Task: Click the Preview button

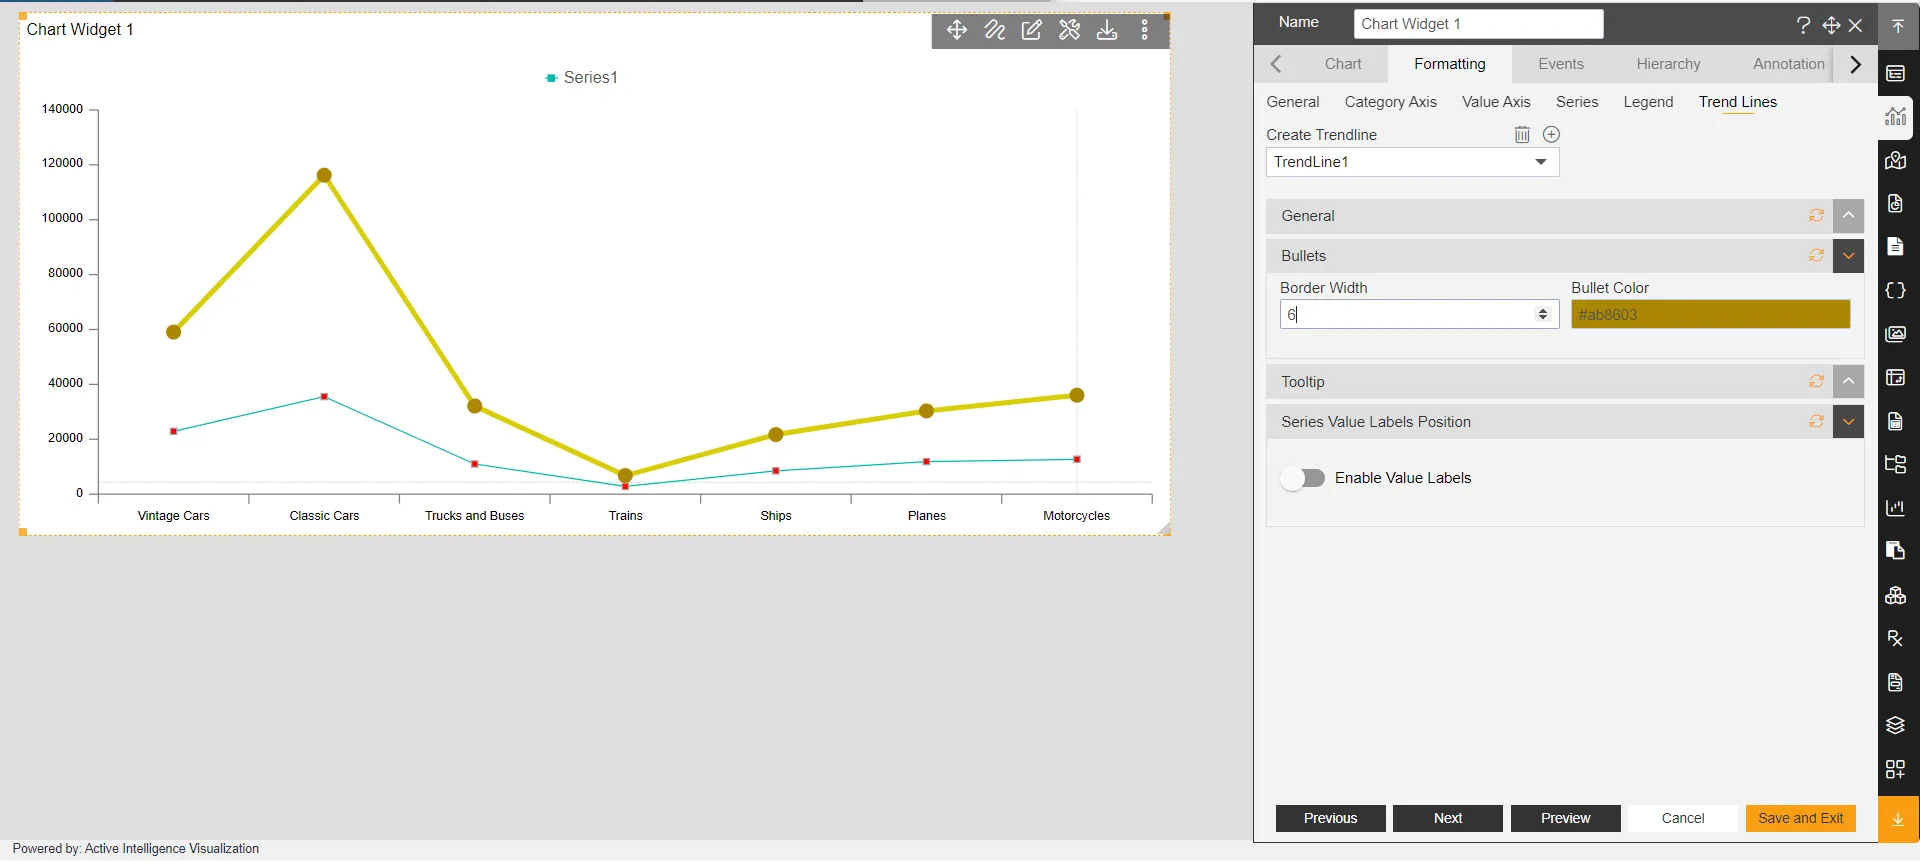Action: (1565, 818)
